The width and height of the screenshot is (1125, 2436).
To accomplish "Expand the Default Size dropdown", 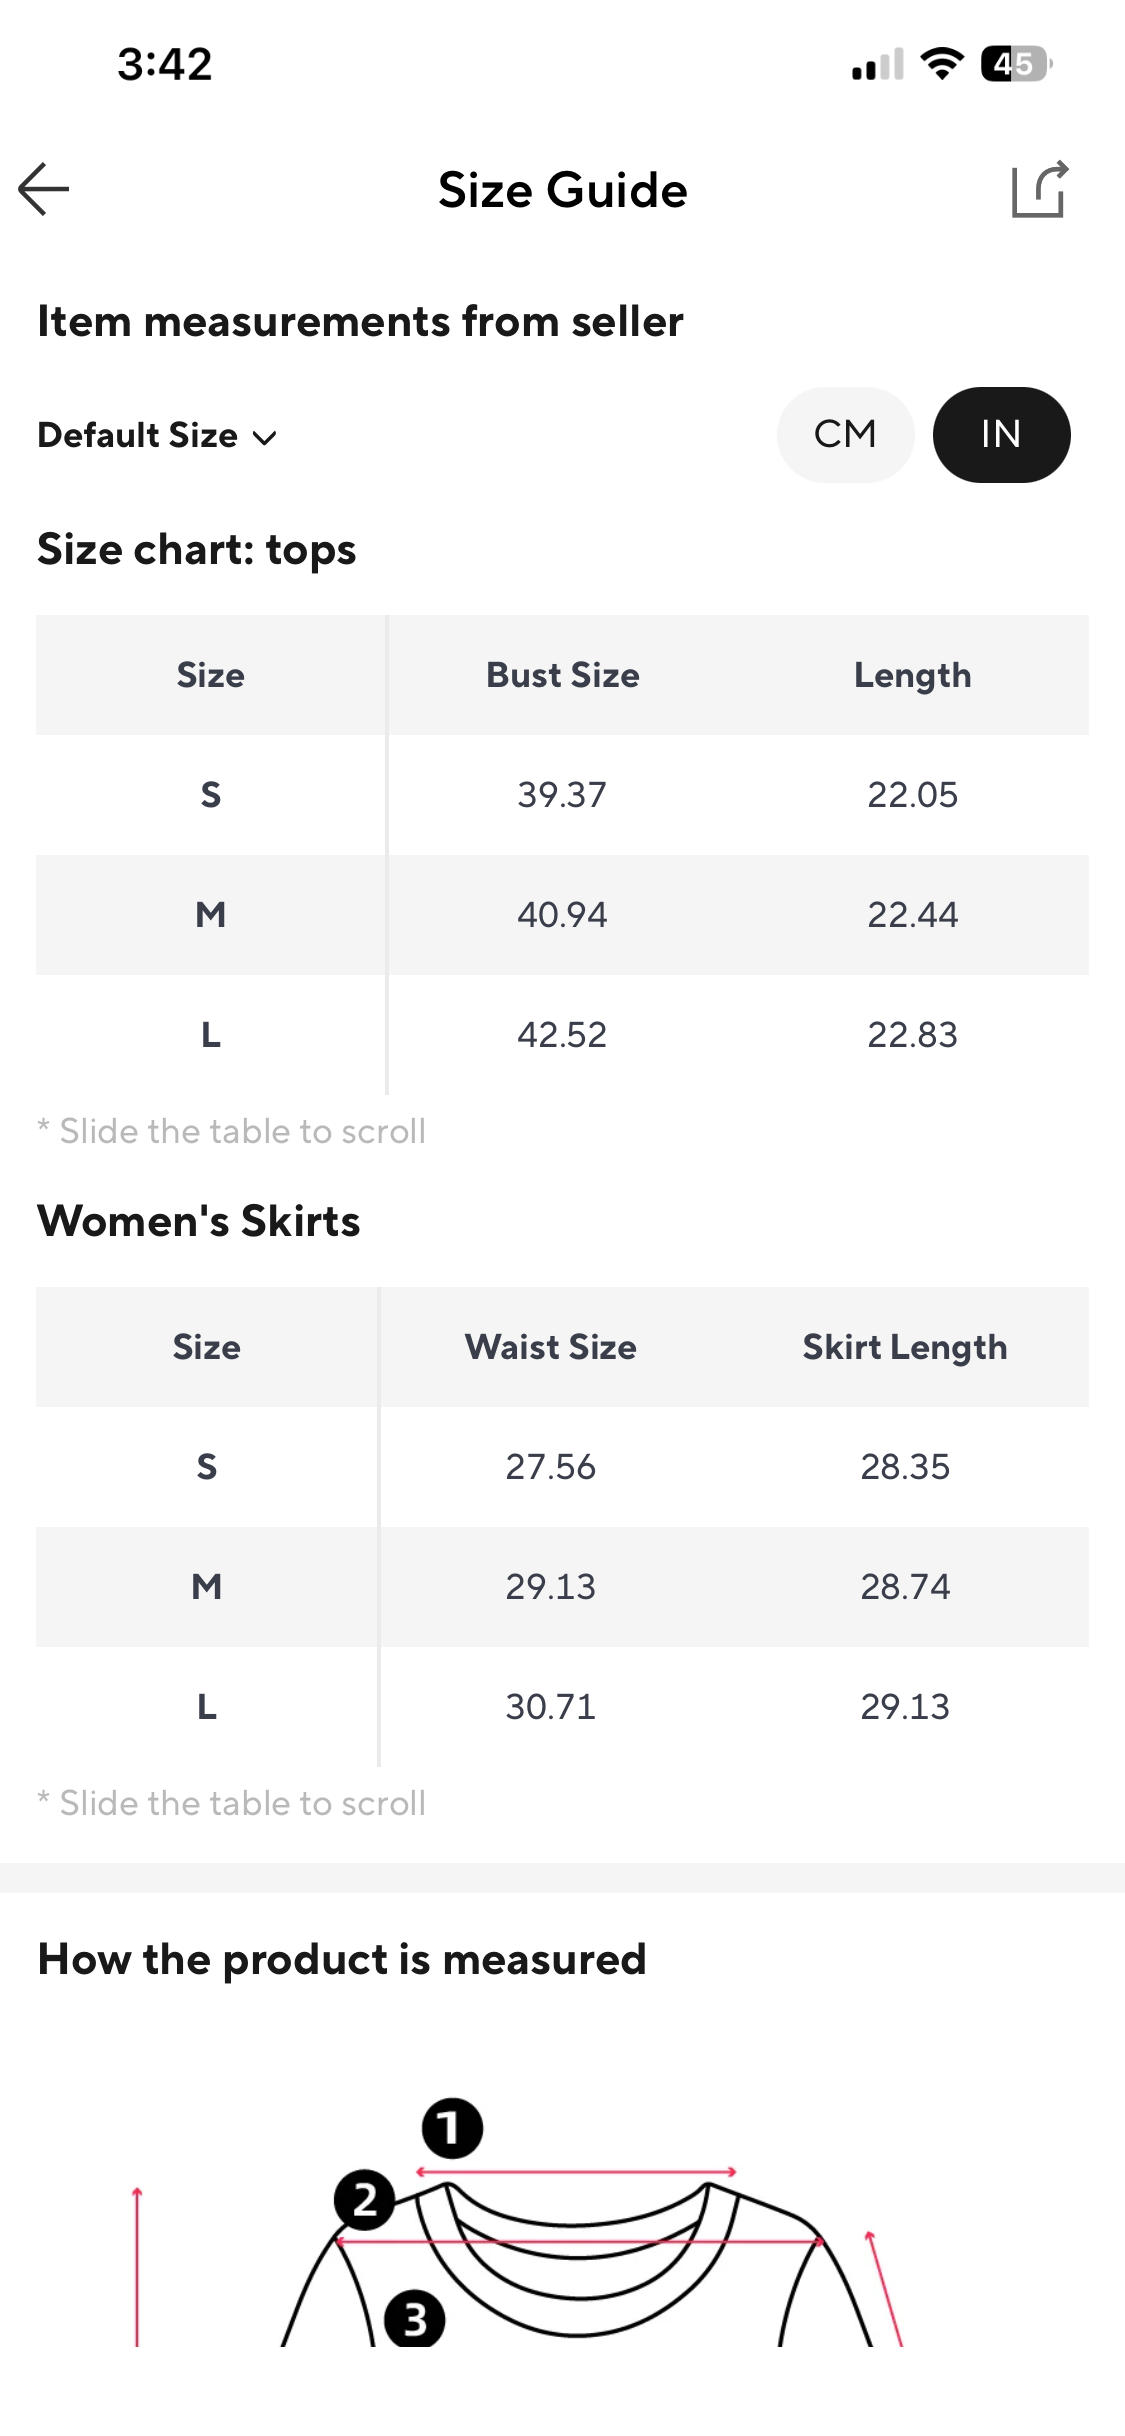I will pyautogui.click(x=138, y=436).
